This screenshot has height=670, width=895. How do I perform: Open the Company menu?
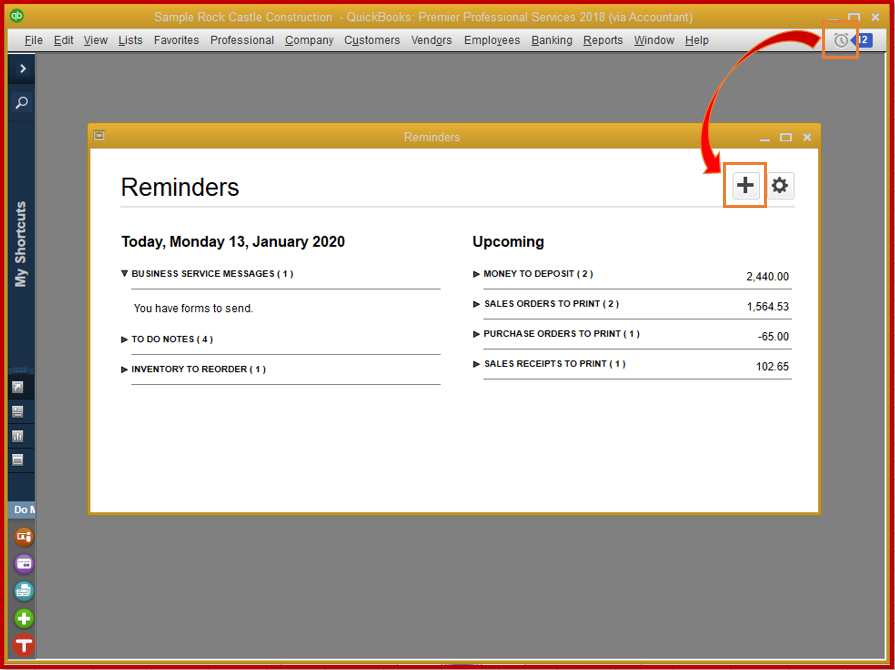click(309, 40)
